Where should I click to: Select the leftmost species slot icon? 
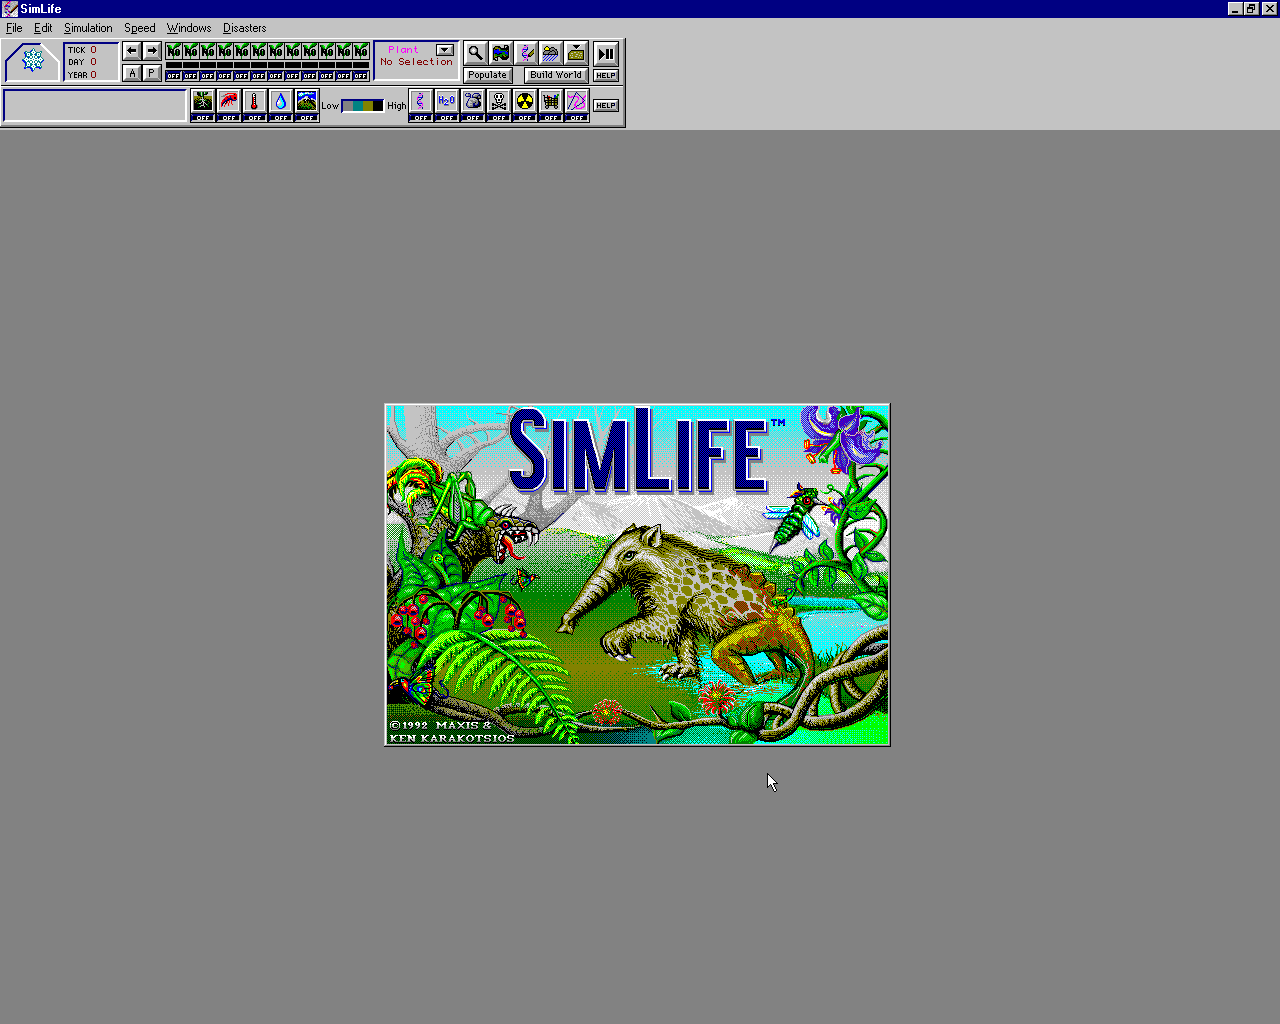174,51
